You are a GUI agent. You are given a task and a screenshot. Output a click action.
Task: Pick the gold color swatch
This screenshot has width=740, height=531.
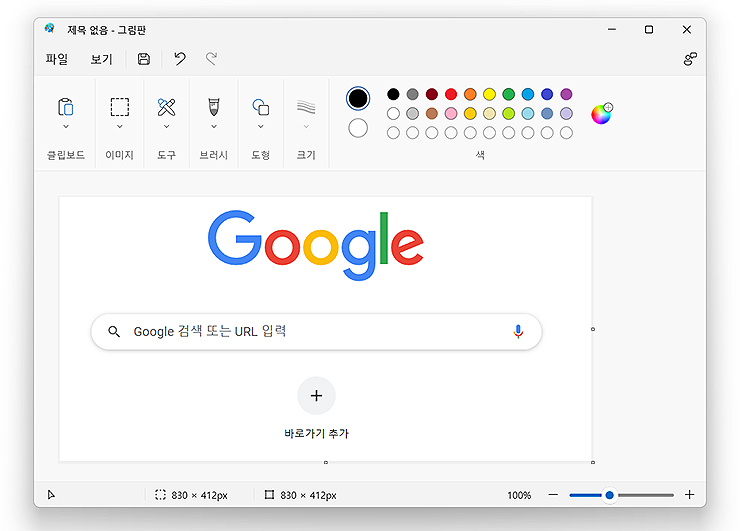(x=470, y=113)
